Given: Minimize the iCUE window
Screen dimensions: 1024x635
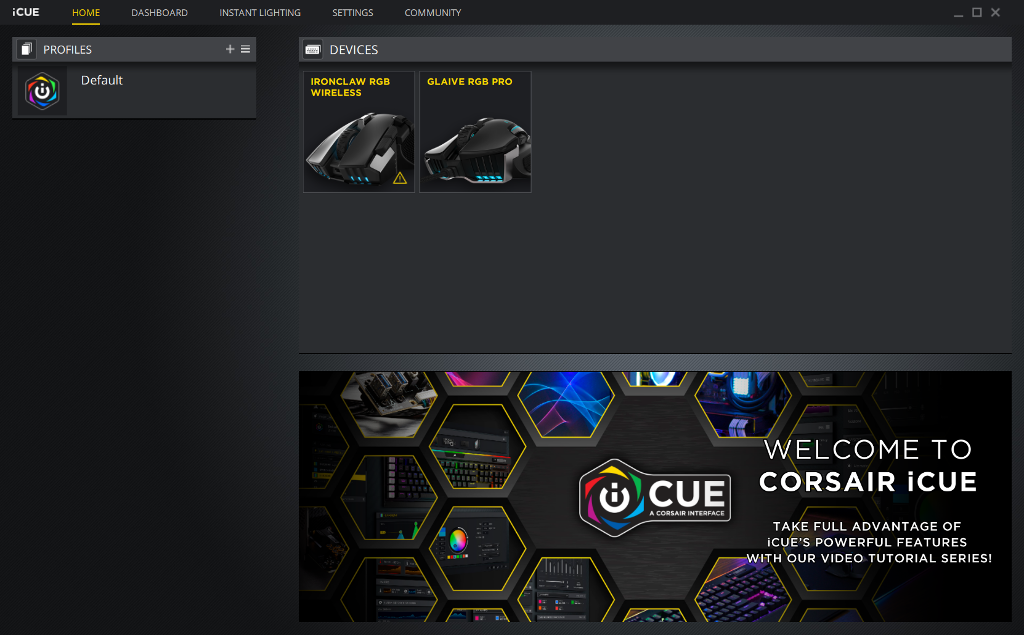Looking at the screenshot, I should tap(959, 13).
